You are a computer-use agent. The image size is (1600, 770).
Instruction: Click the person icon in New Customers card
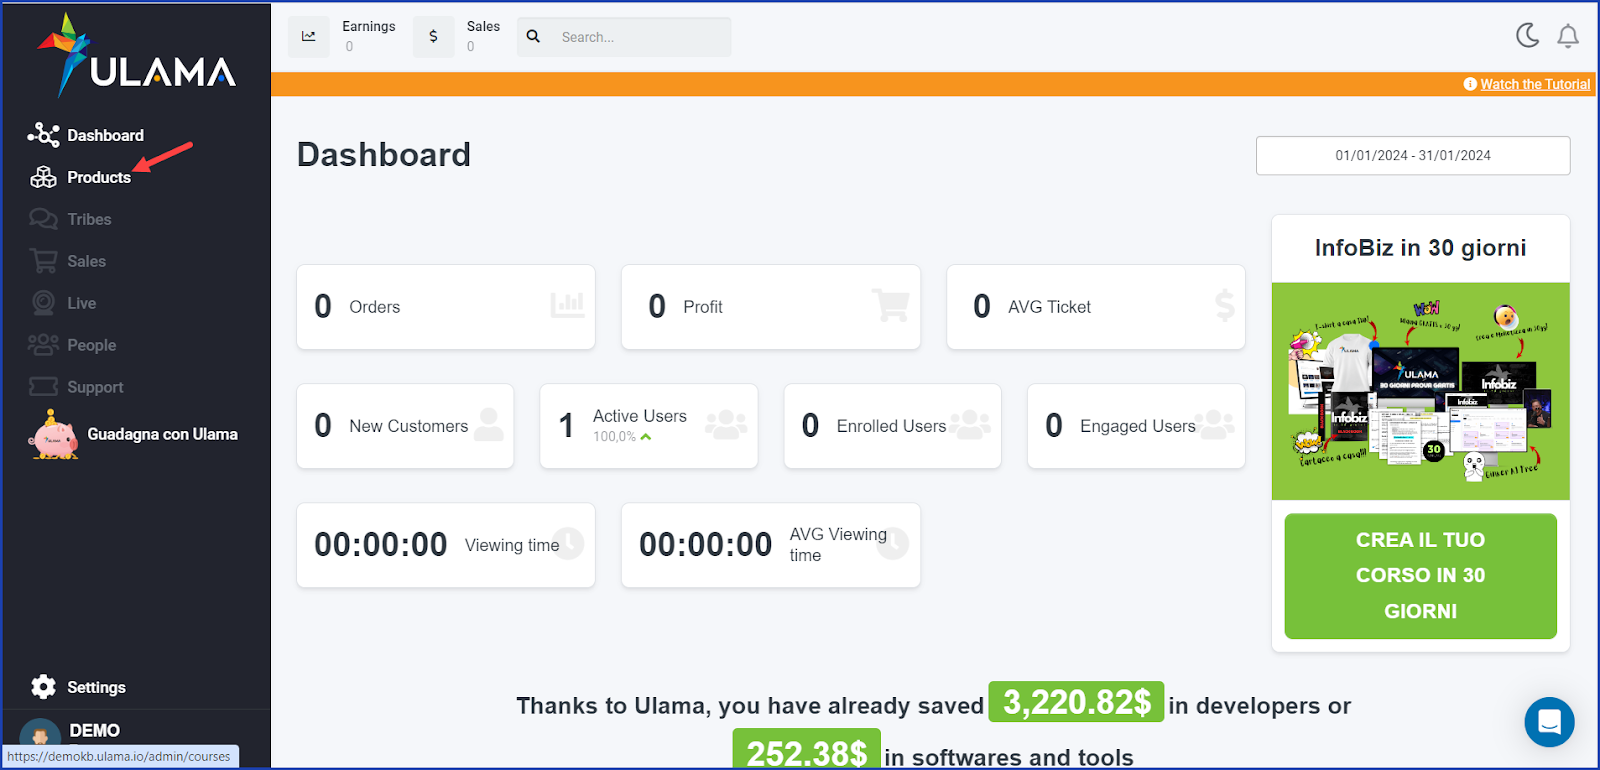coord(489,424)
